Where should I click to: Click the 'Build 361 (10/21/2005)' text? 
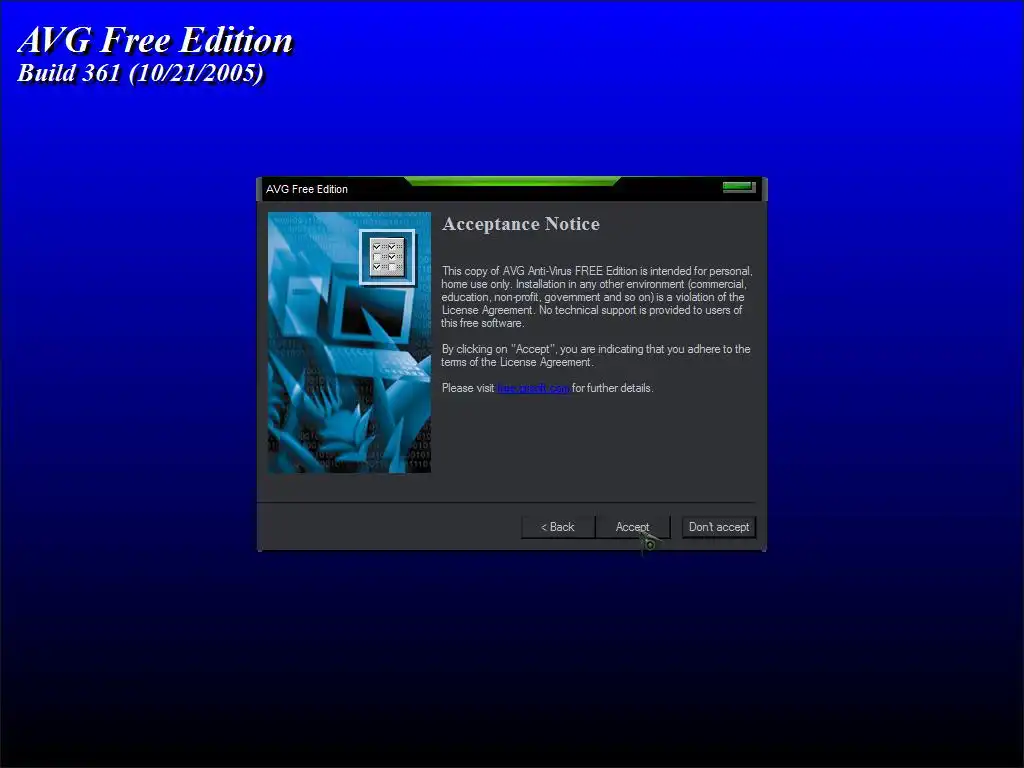coord(140,72)
